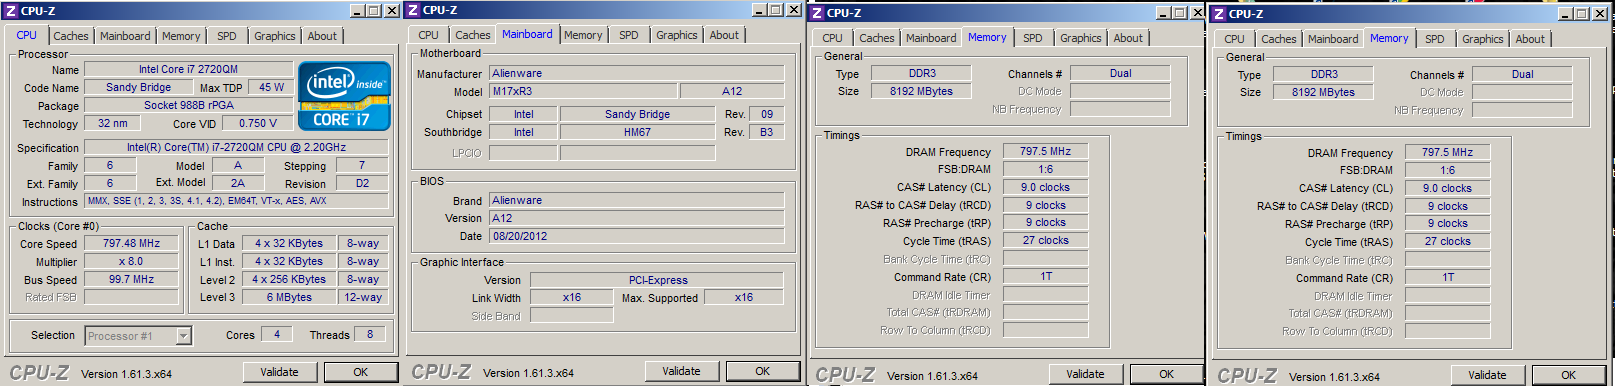The image size is (1615, 386).
Task: Select SPD tab in the left Memory window
Action: coord(1033,38)
